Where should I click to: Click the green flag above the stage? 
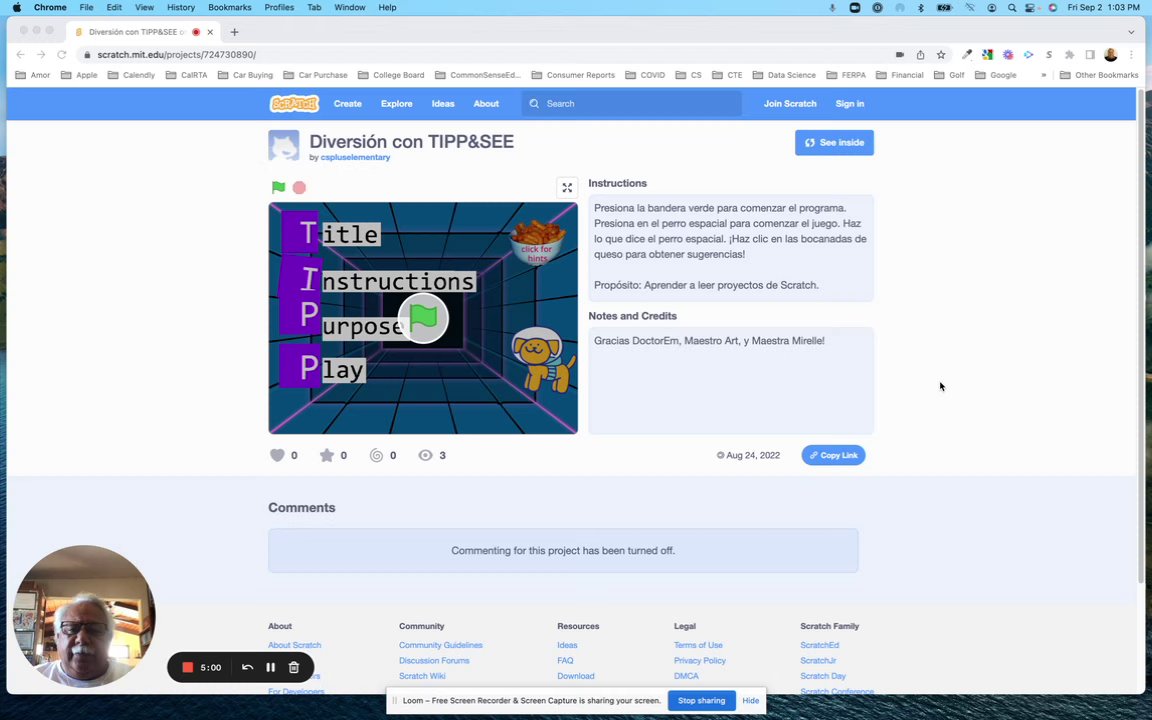coord(278,187)
